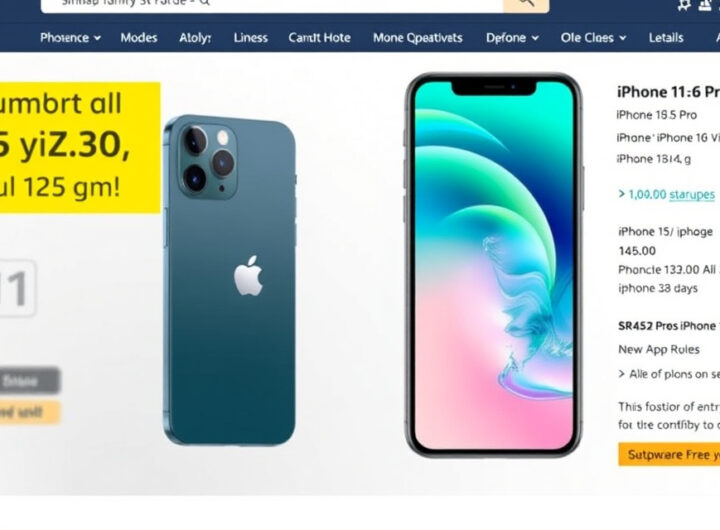Click the blurred gray button at left
This screenshot has height=530, width=720.
click(30, 381)
